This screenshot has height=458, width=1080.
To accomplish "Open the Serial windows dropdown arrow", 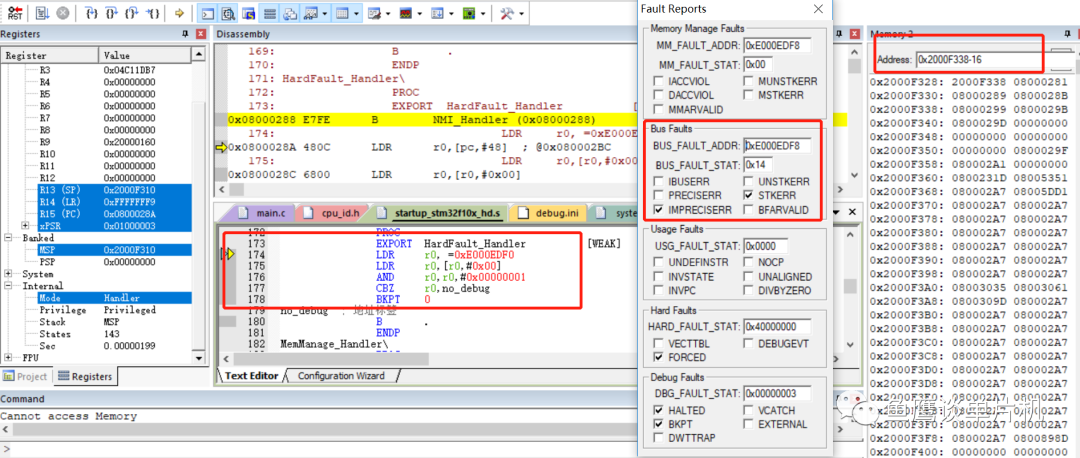I will (388, 12).
